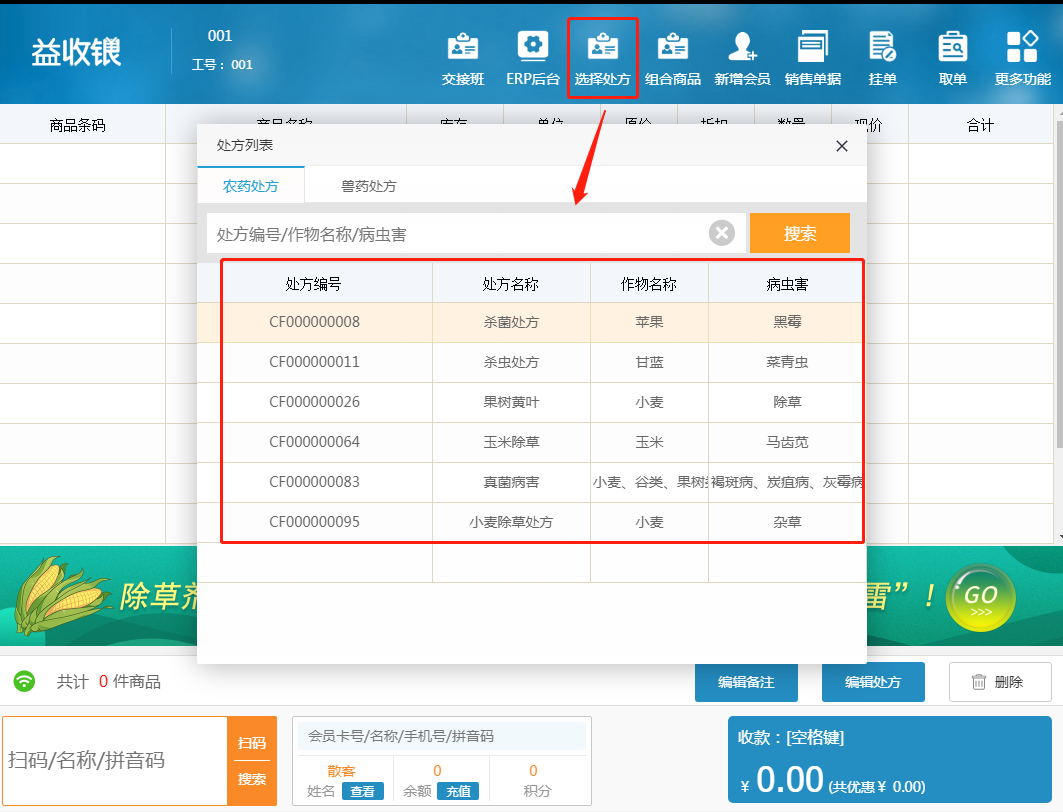Click the 编辑处方 button

point(872,682)
